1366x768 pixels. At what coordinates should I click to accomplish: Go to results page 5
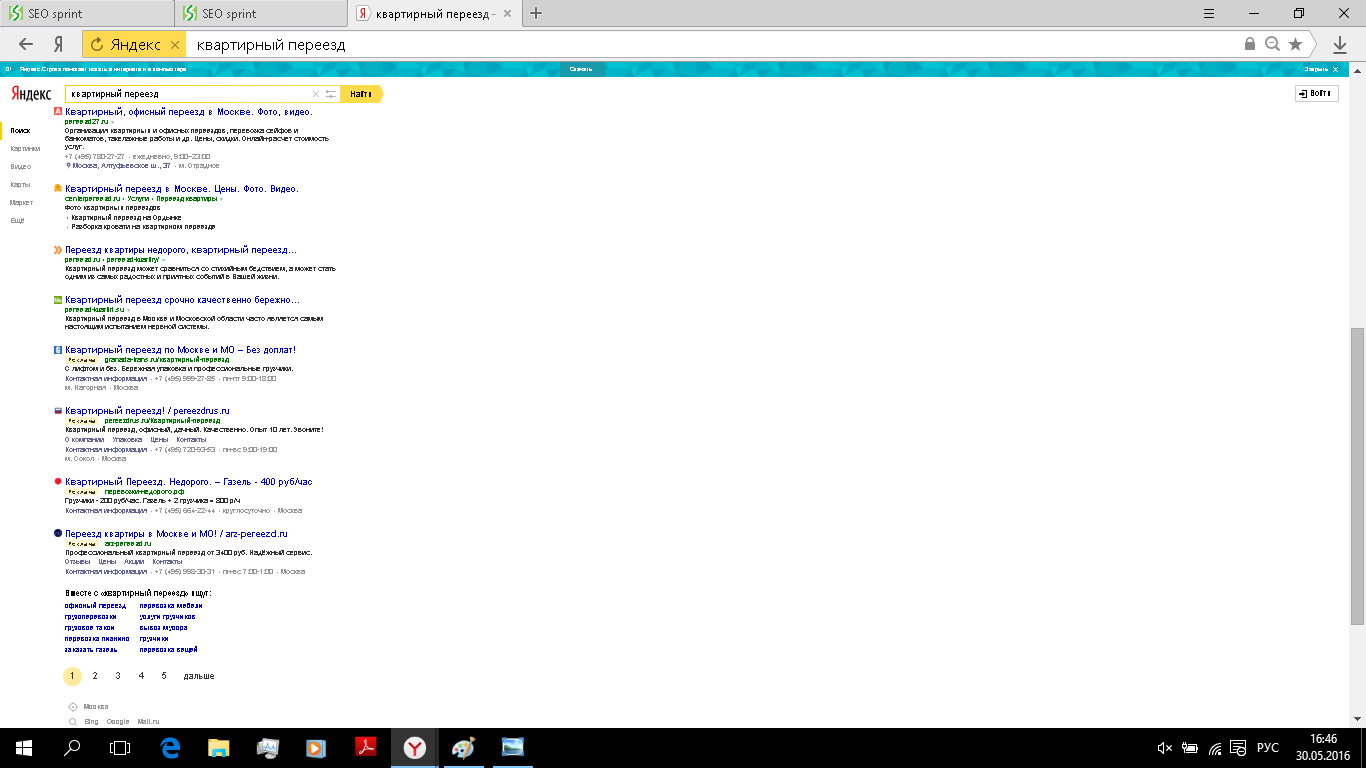tap(164, 676)
